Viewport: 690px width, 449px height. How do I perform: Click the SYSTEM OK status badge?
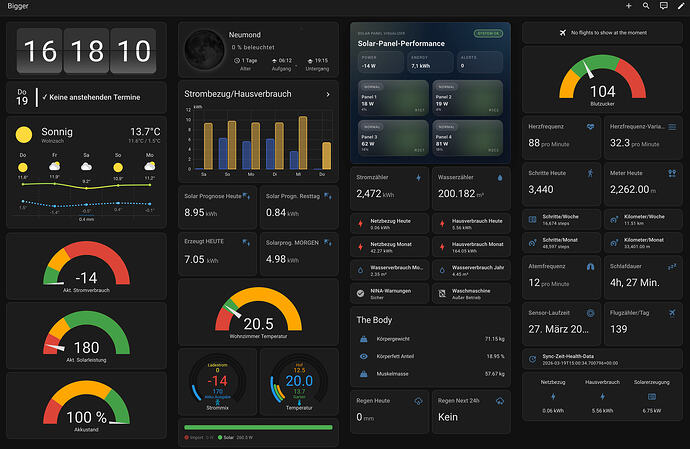(488, 33)
